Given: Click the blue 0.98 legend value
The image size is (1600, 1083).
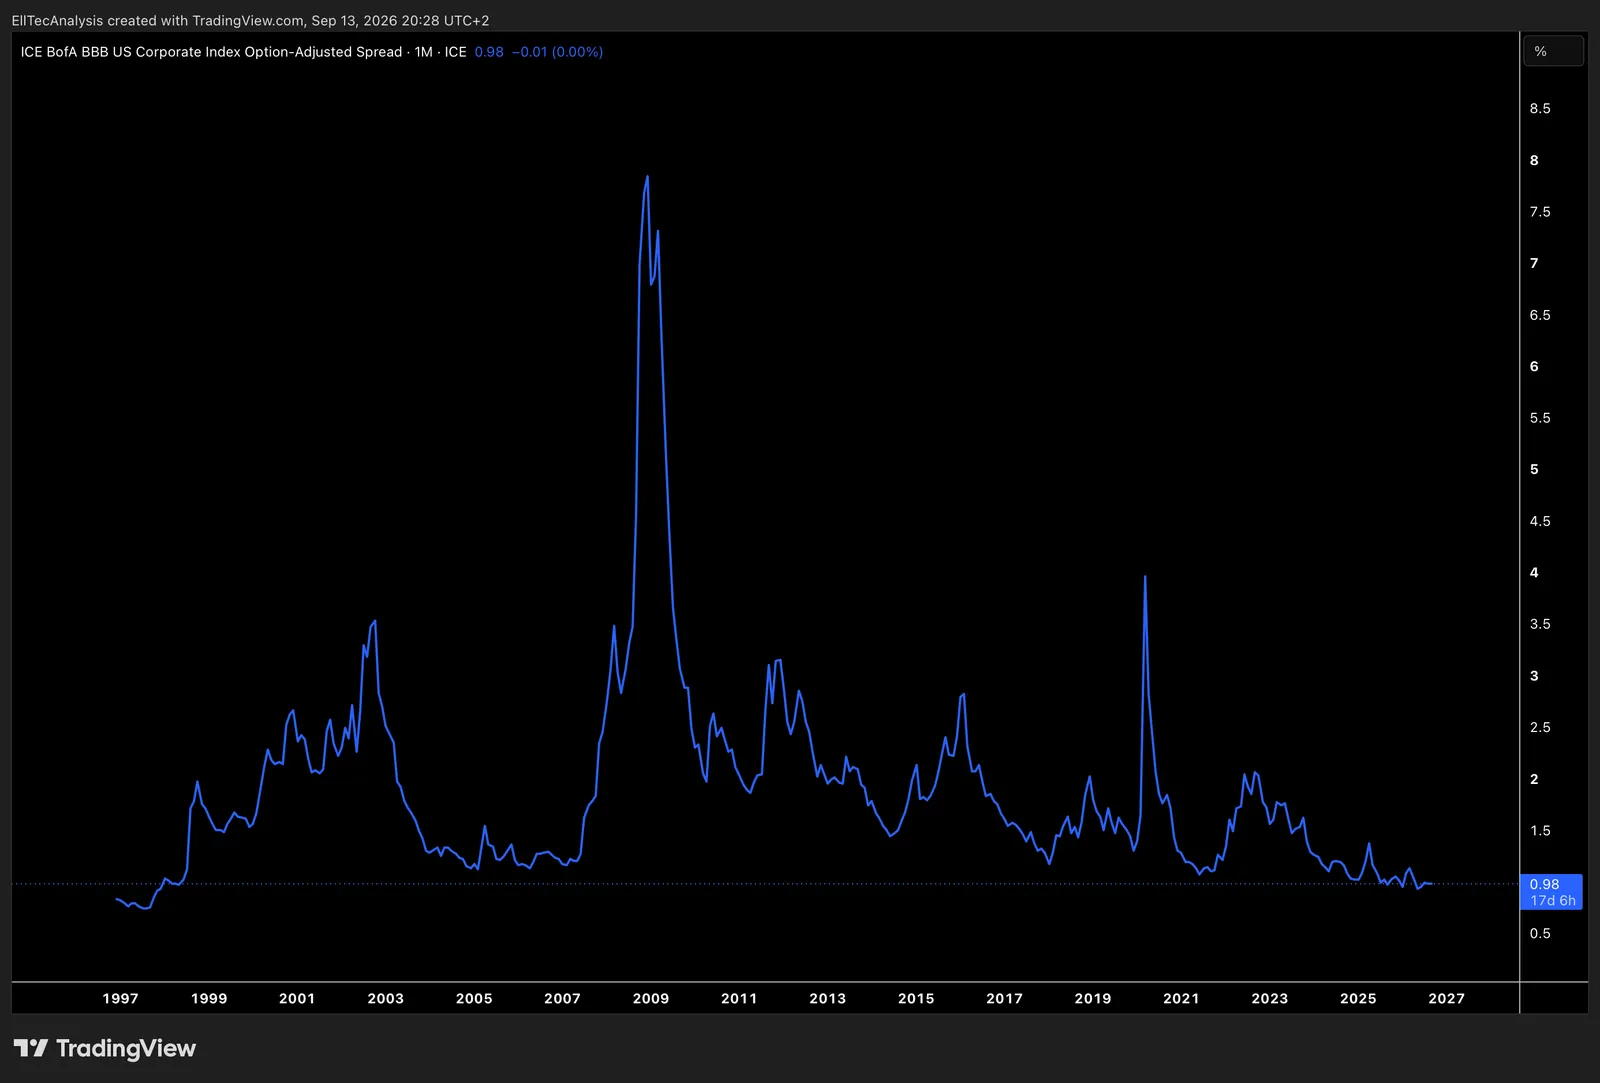Looking at the screenshot, I should 489,52.
